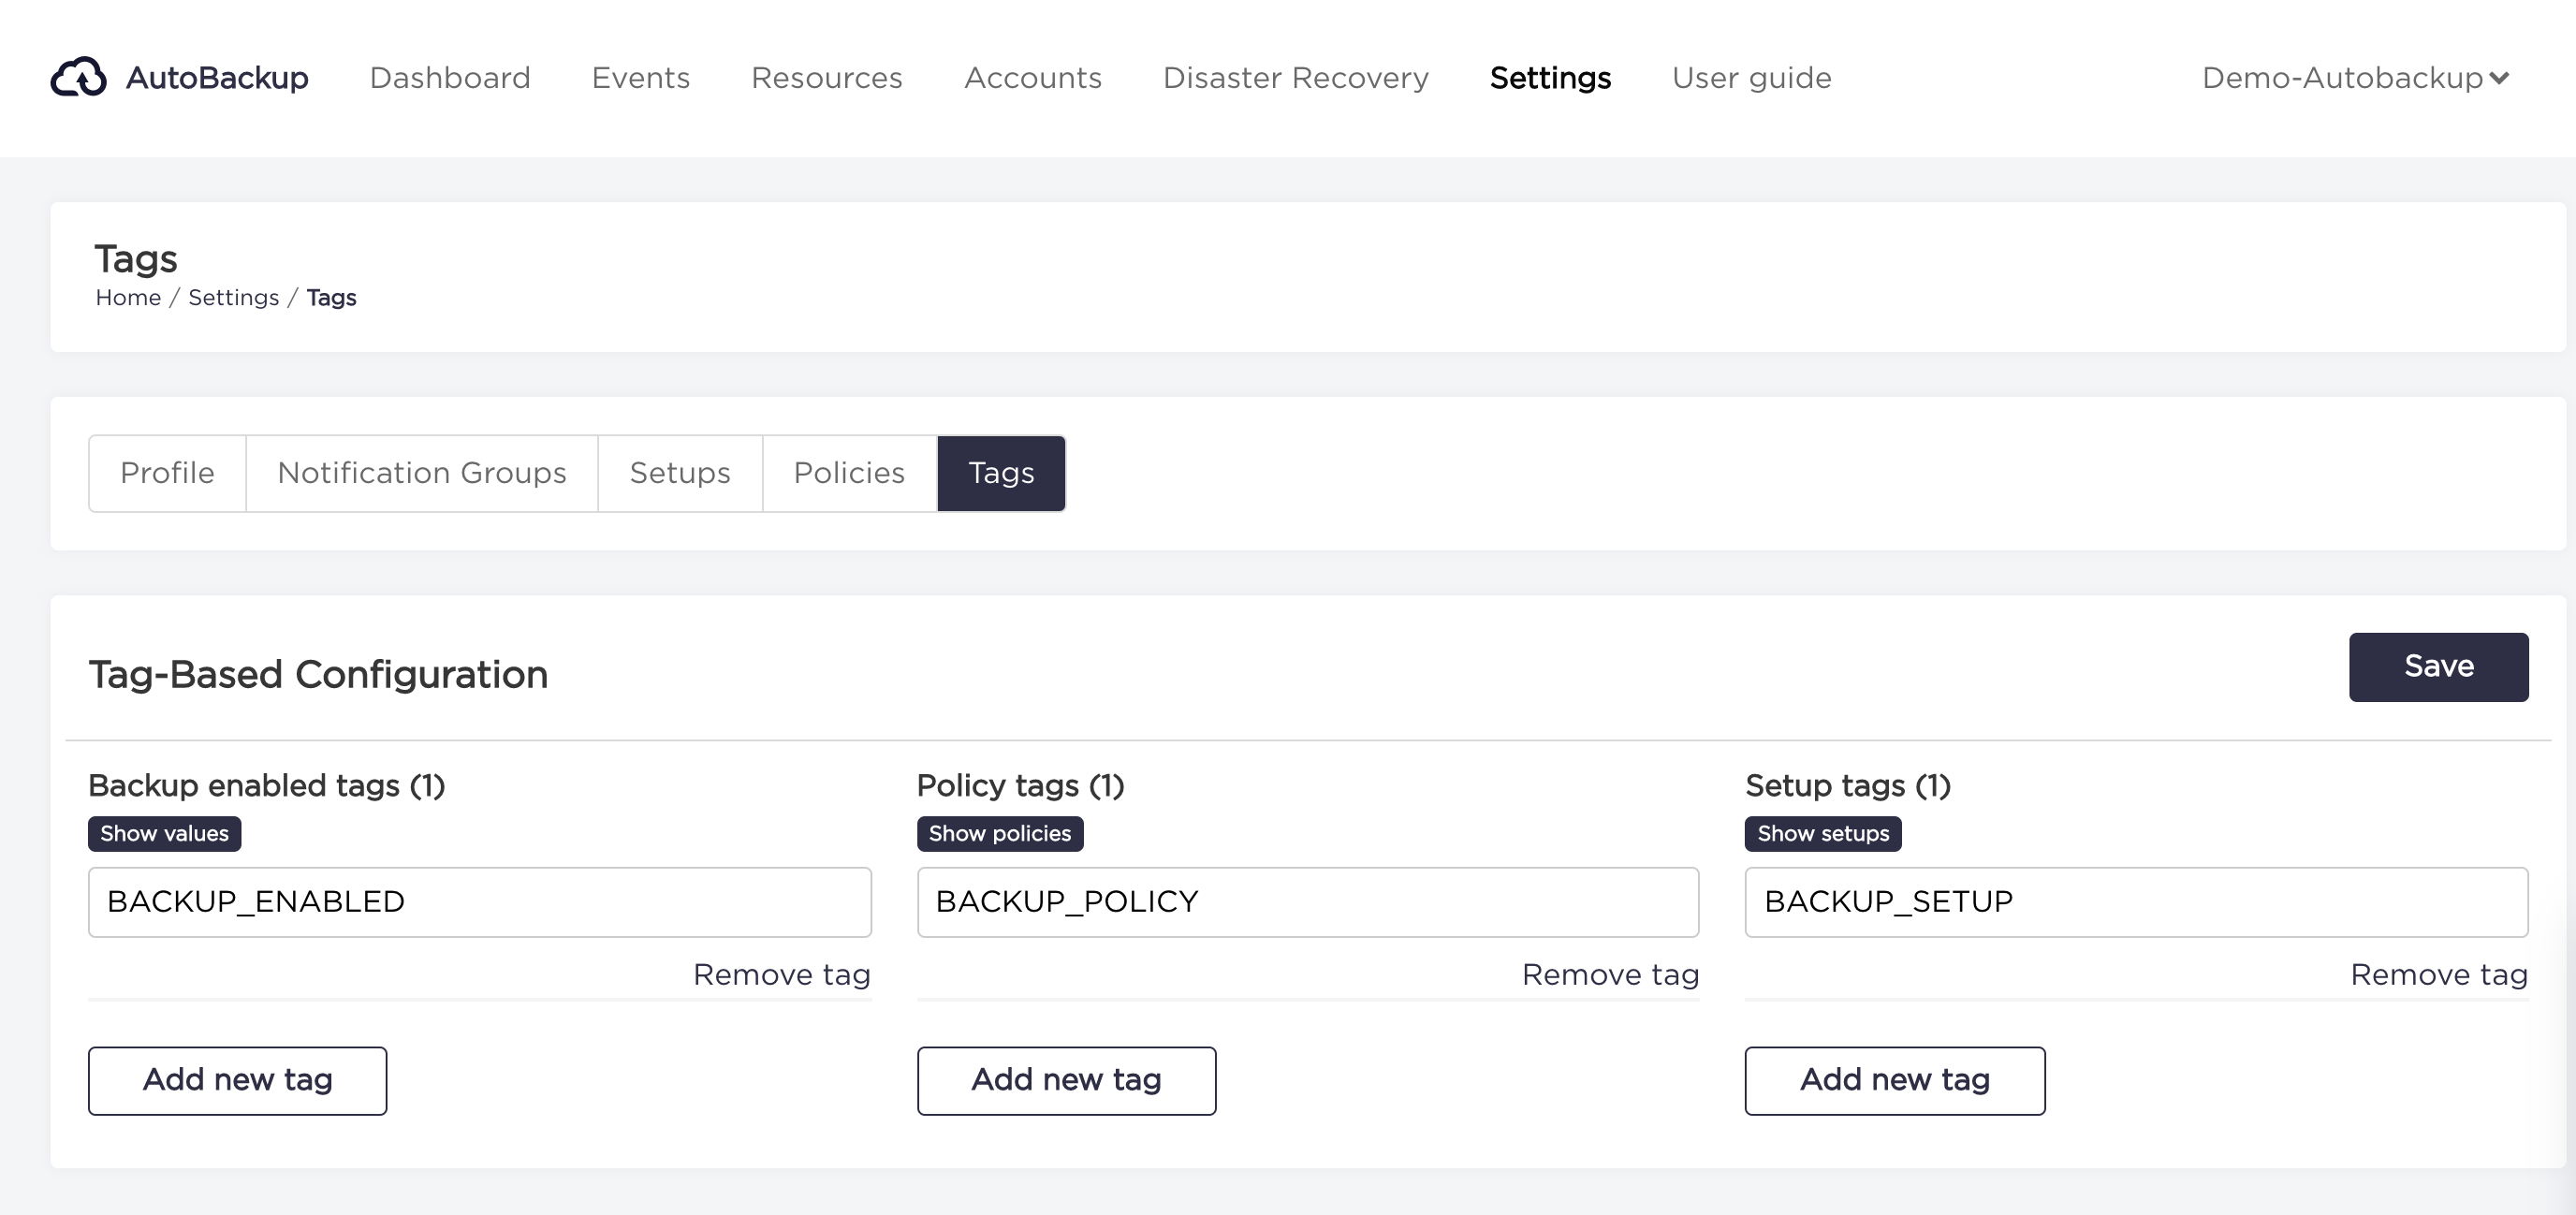The width and height of the screenshot is (2576, 1215).
Task: Toggle Show values for backup enabled tags
Action: (164, 834)
